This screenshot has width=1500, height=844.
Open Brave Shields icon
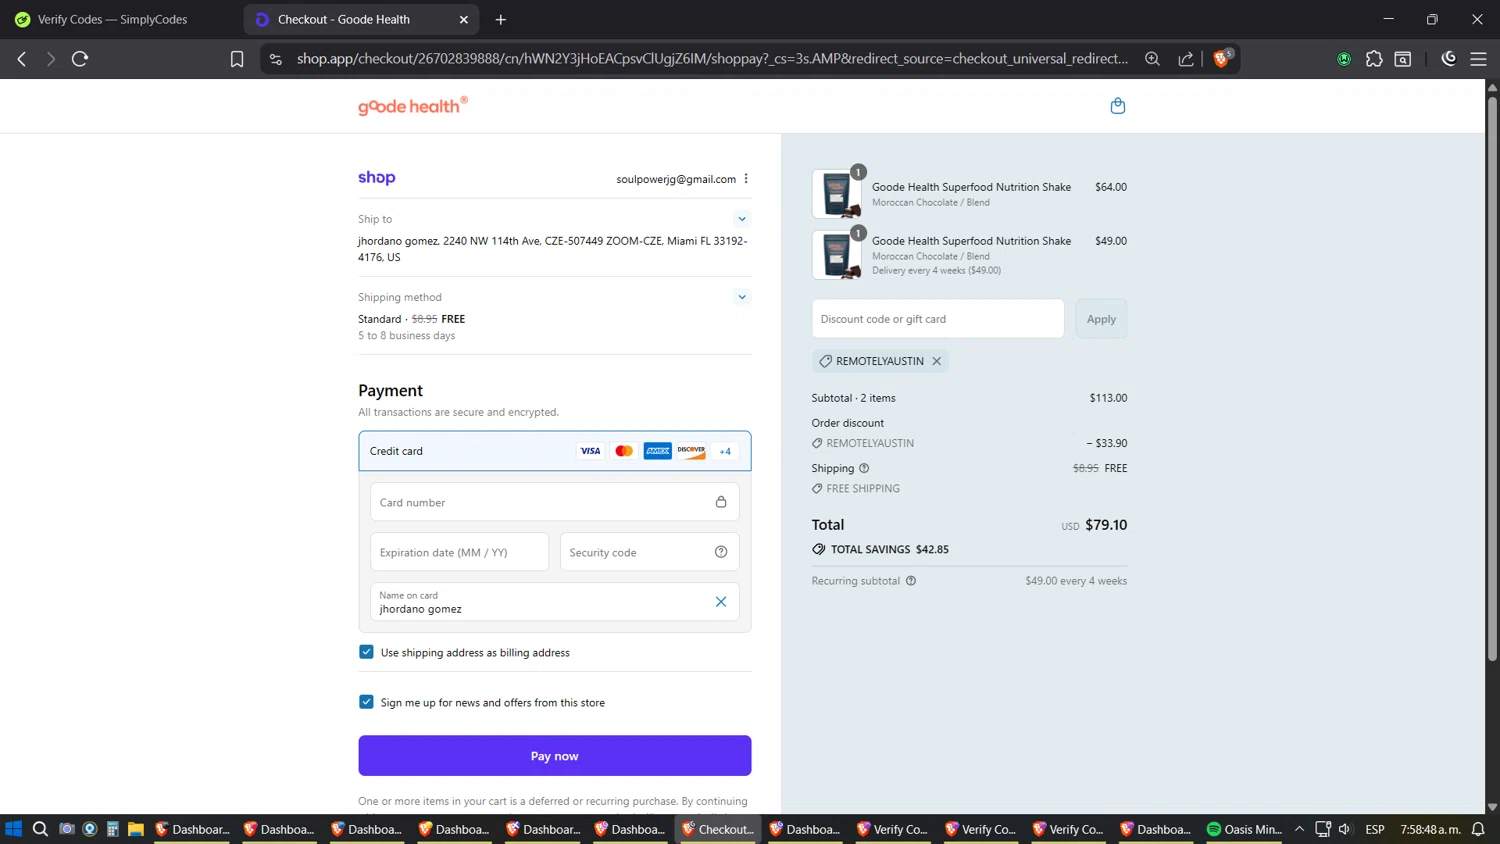[1221, 59]
